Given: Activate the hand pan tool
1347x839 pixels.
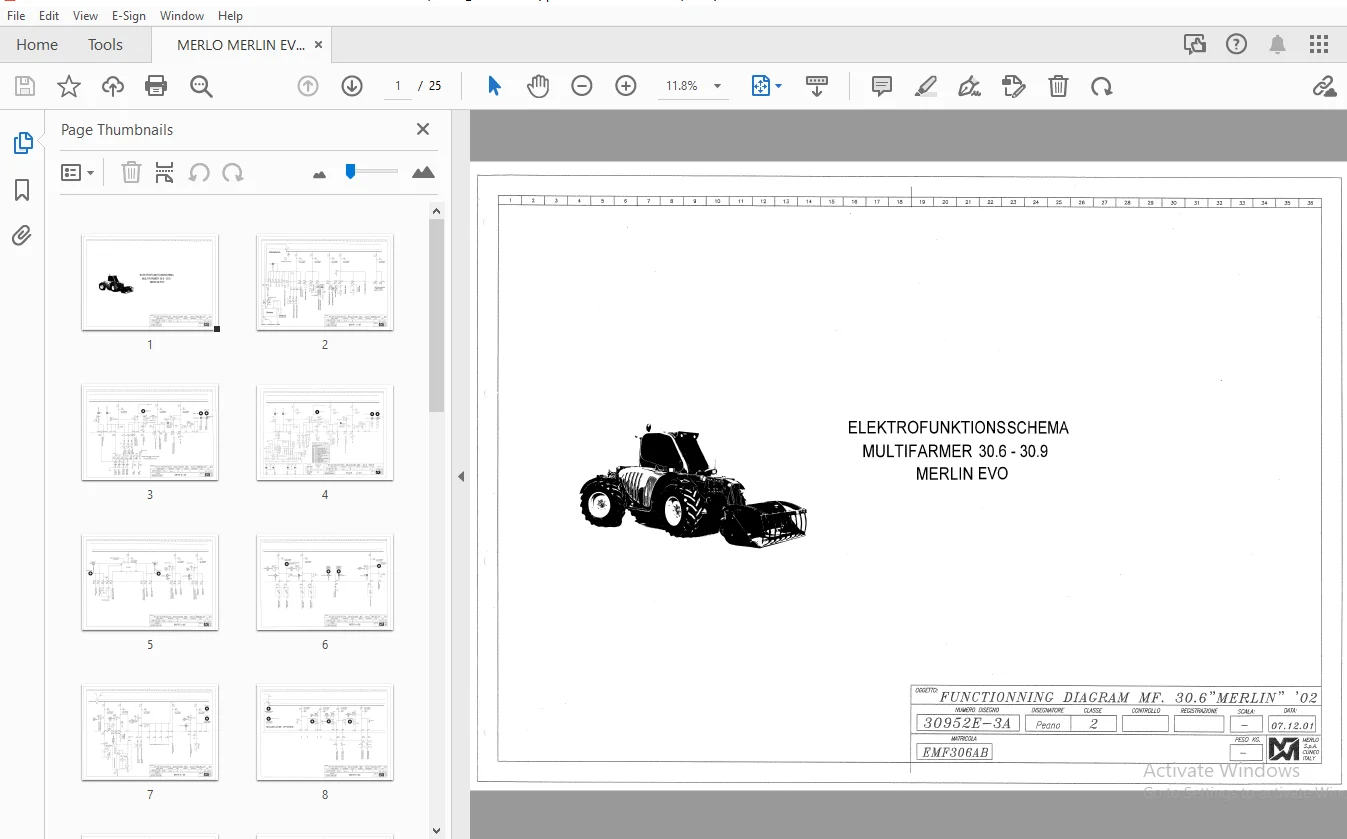Looking at the screenshot, I should (538, 86).
